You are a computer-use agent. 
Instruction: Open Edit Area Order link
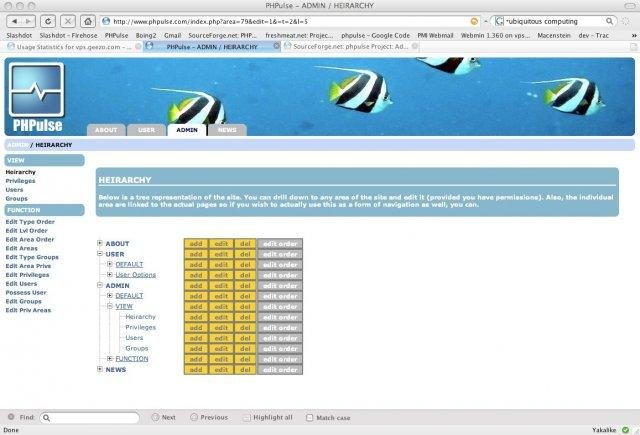[x=29, y=240]
